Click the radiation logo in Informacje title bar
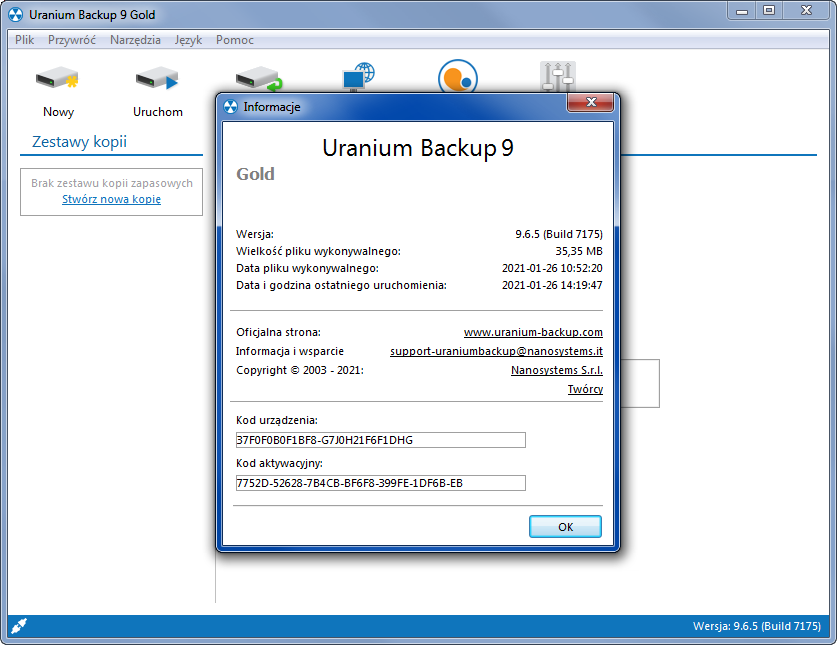The image size is (837, 645). tap(231, 107)
